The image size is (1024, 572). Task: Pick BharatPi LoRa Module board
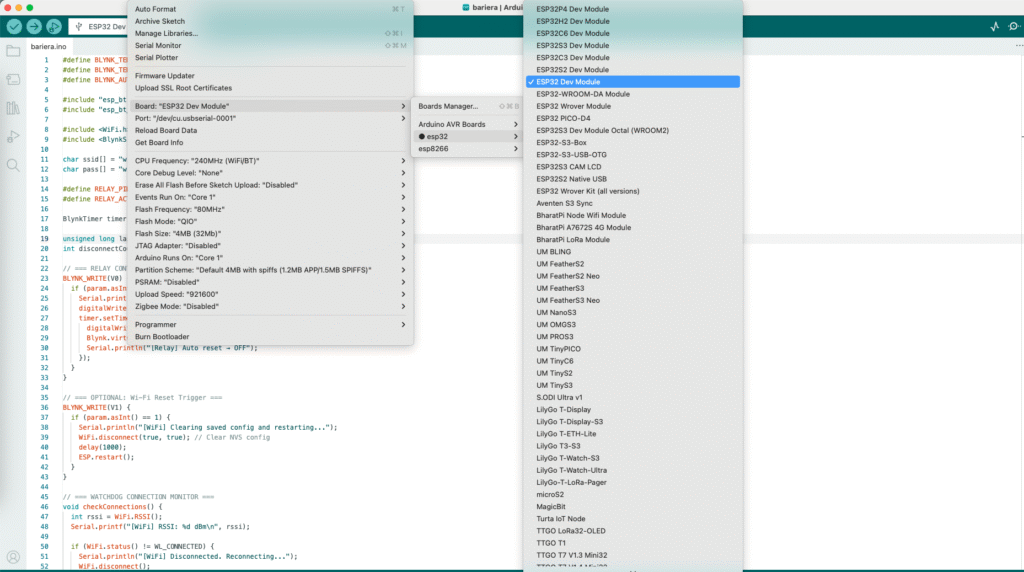tap(633, 240)
